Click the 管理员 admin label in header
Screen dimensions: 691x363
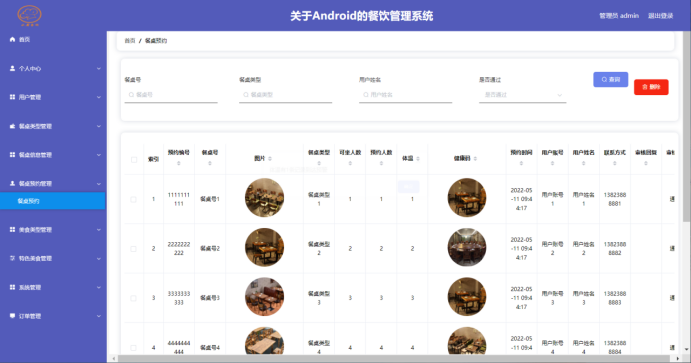point(619,16)
